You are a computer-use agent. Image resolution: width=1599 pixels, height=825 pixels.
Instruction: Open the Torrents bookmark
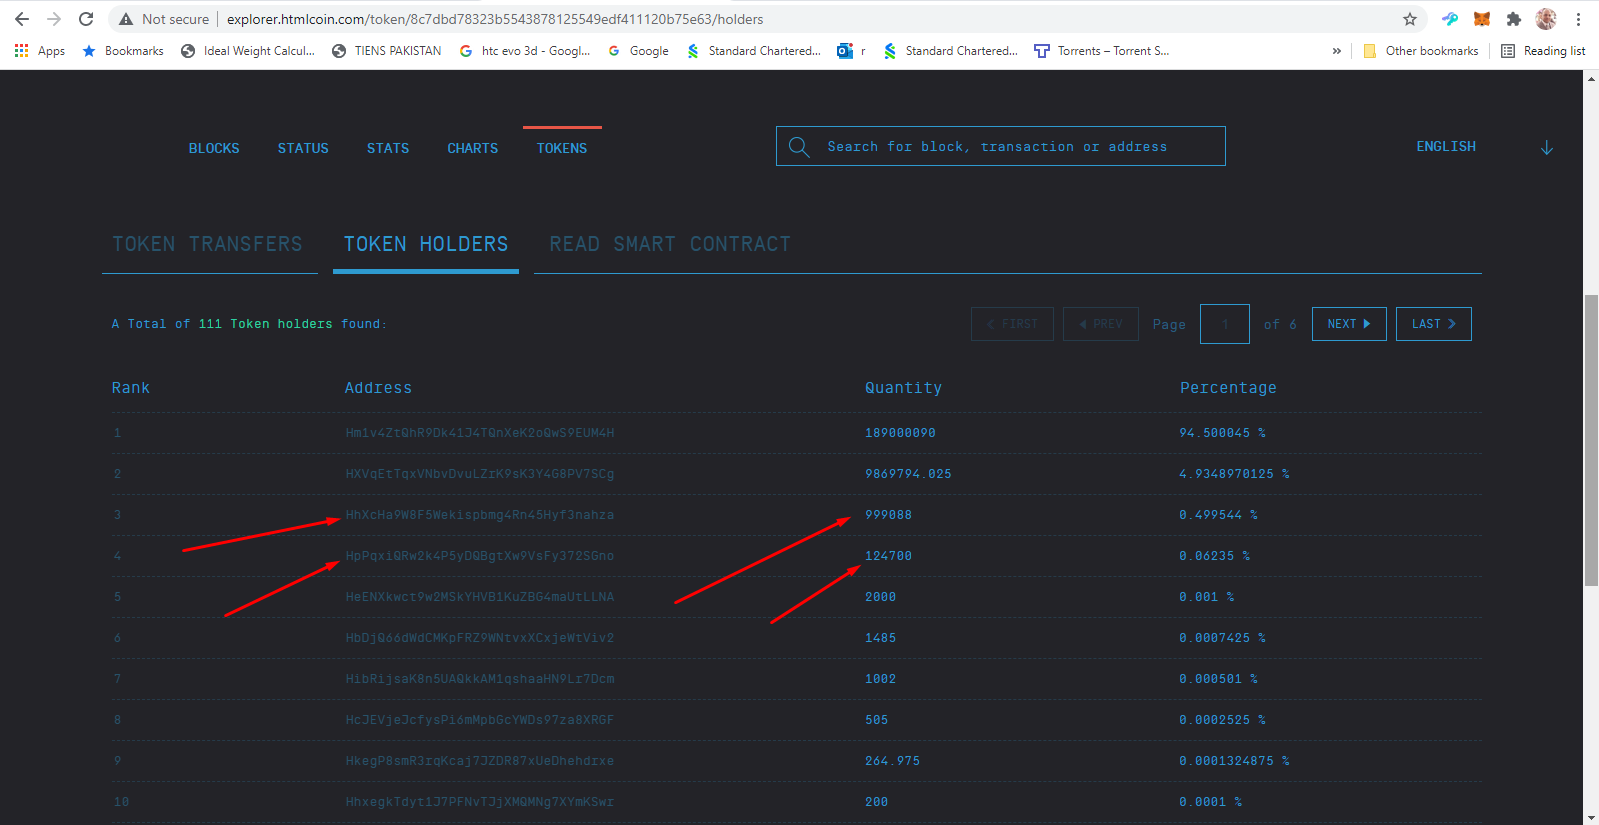point(1102,51)
